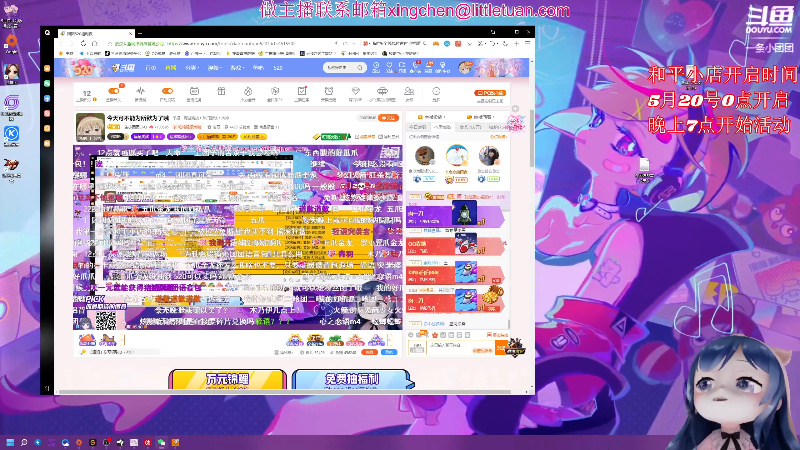Click the magnifier icon in the Douyu search box

(x=360, y=67)
